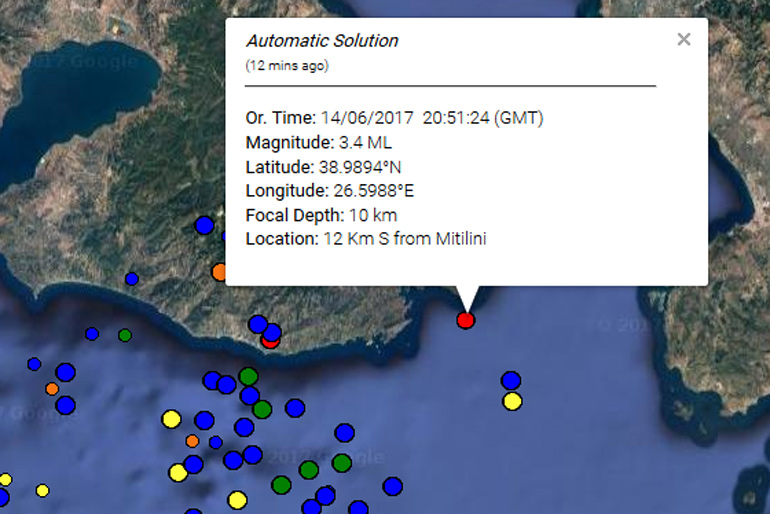The height and width of the screenshot is (514, 770).
Task: Click blue marker peeking from popup's left edge
Action: pos(205,225)
